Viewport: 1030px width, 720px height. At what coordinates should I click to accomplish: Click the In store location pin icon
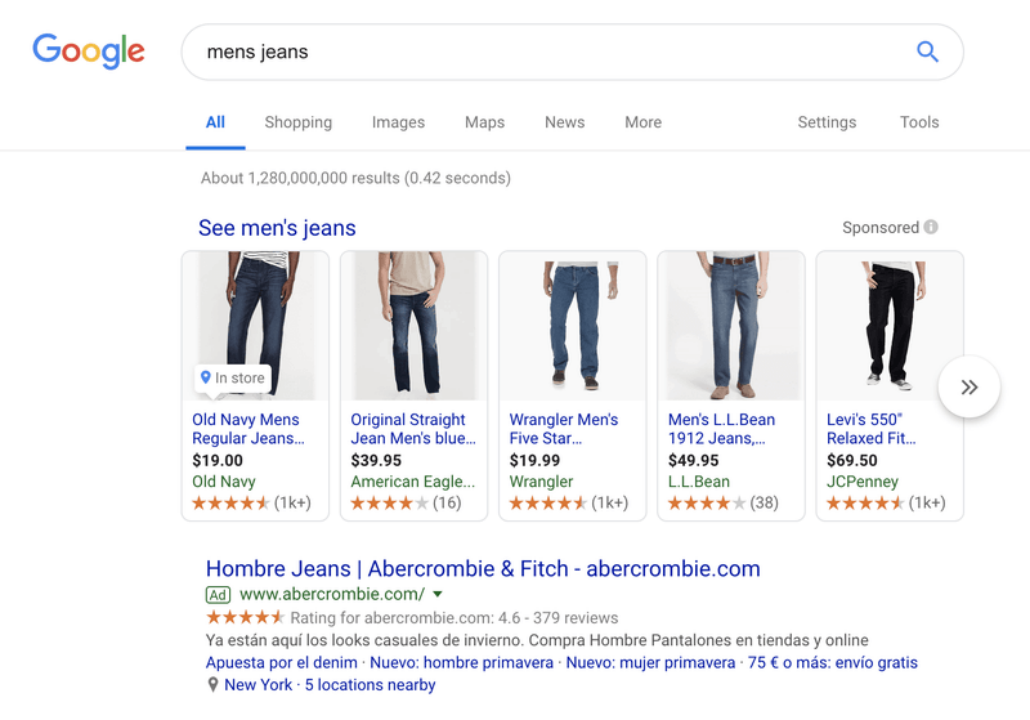204,378
